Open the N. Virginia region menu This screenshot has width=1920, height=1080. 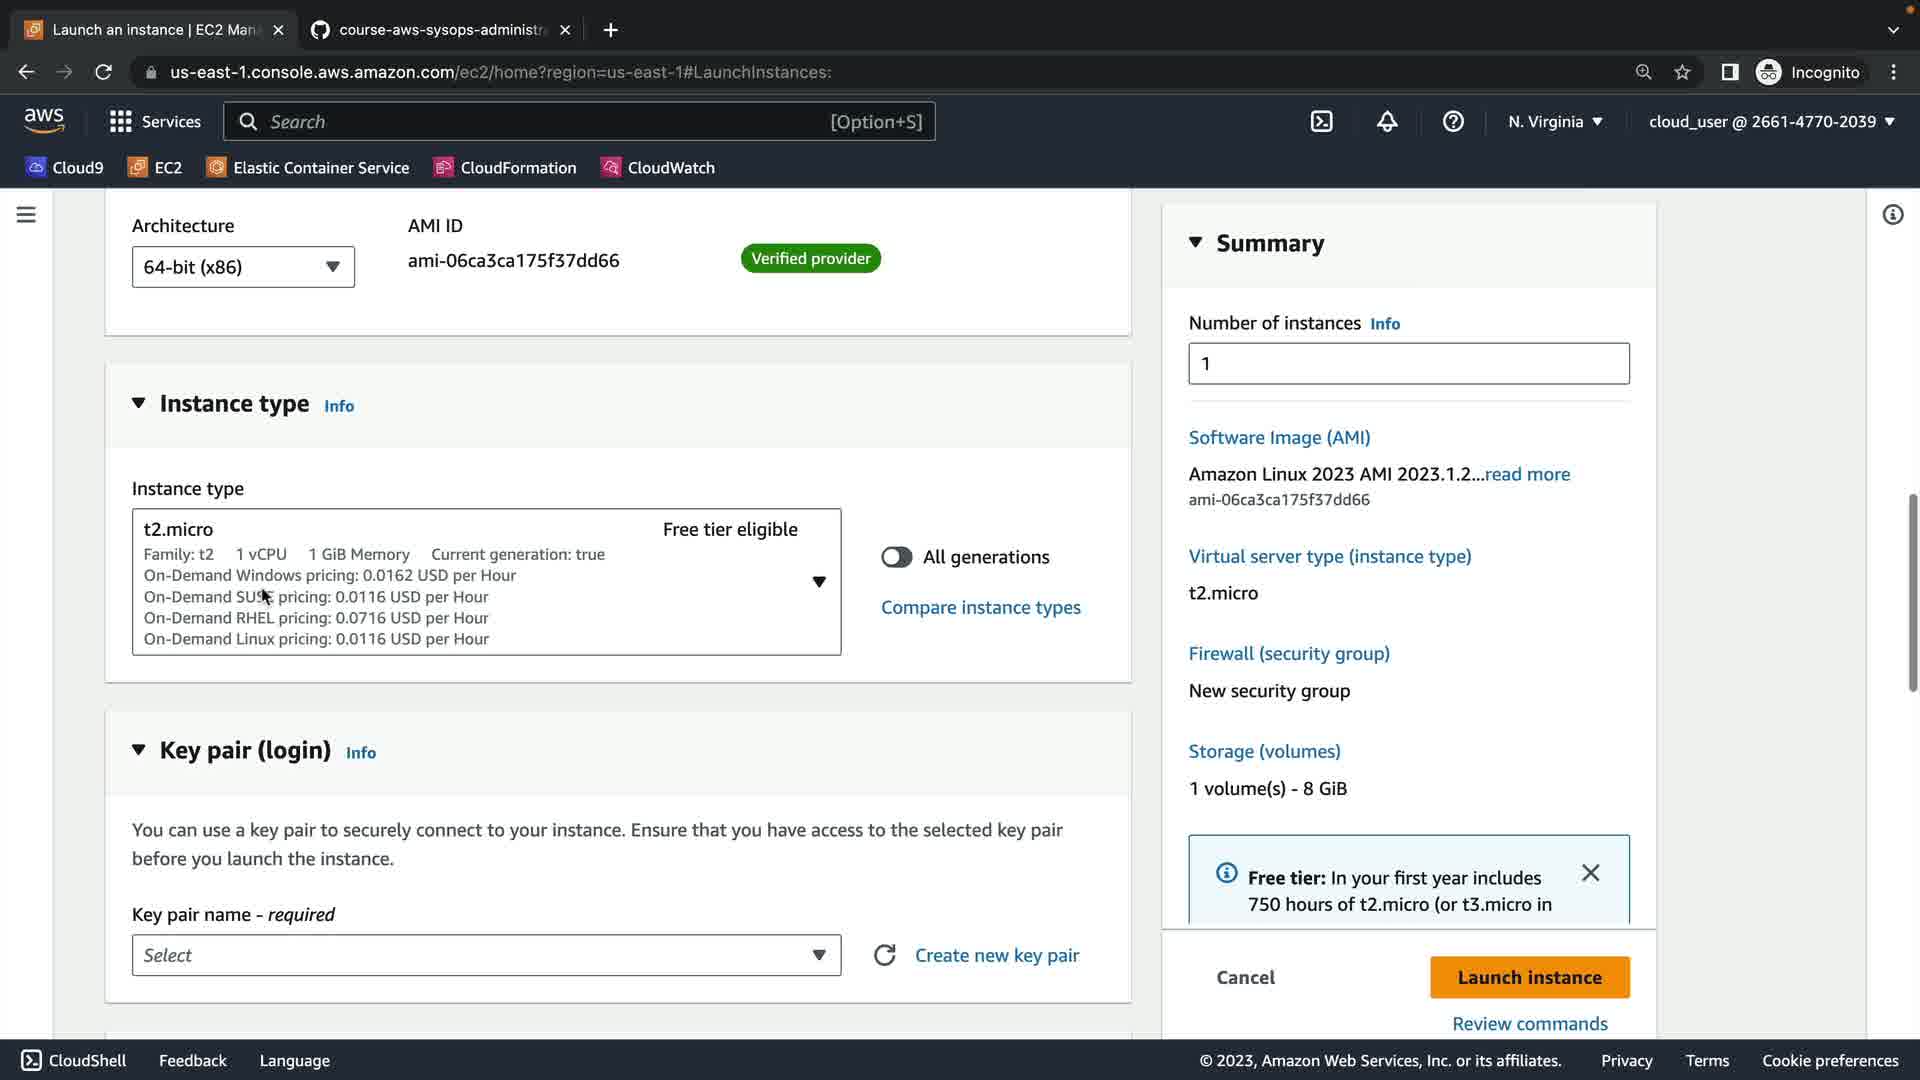(1555, 121)
